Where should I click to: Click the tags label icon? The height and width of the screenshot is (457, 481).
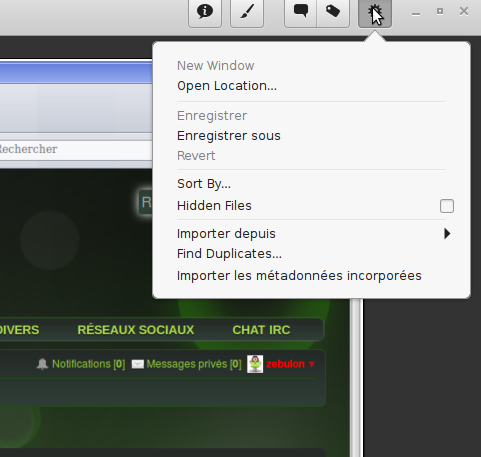pyautogui.click(x=333, y=12)
